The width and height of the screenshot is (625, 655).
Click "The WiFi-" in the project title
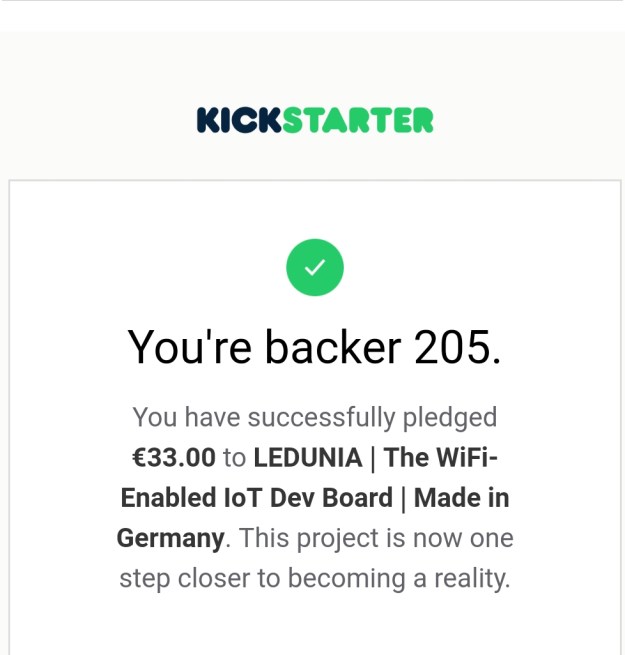[441, 458]
